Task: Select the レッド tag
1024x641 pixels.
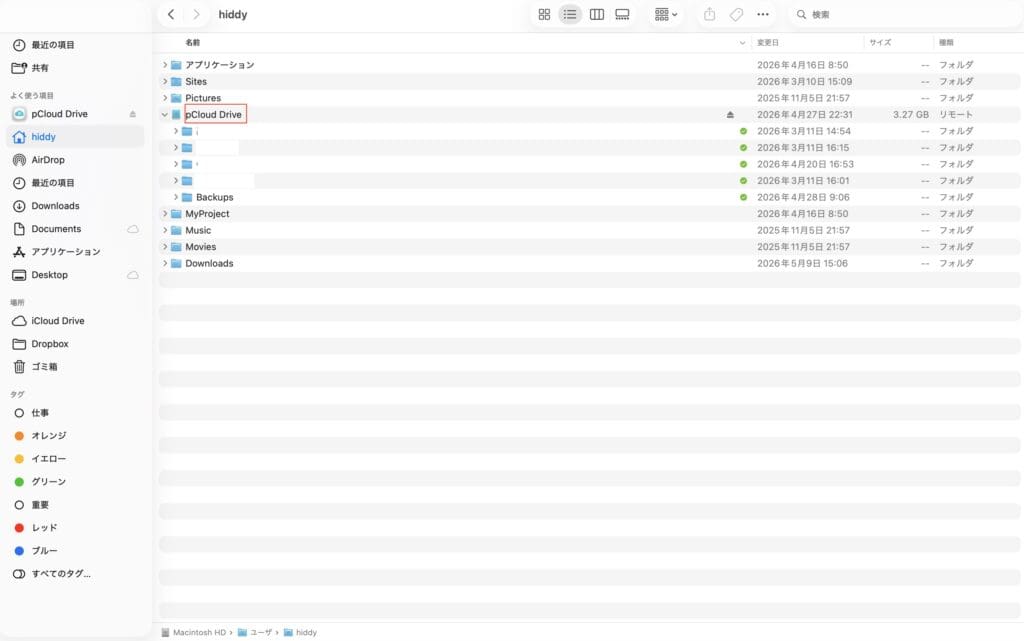Action: point(44,528)
